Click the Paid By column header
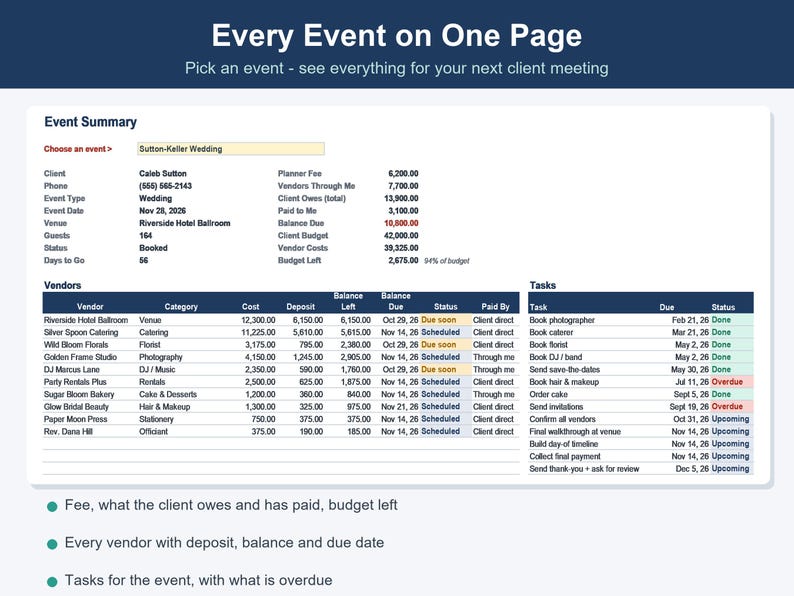 tap(495, 307)
